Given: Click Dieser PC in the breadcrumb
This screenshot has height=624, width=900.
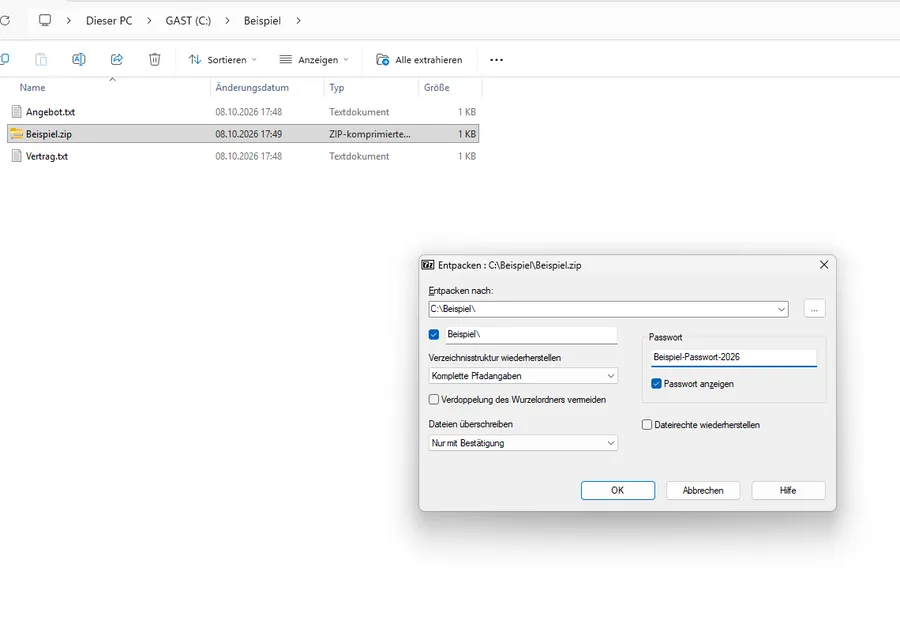Looking at the screenshot, I should (109, 21).
